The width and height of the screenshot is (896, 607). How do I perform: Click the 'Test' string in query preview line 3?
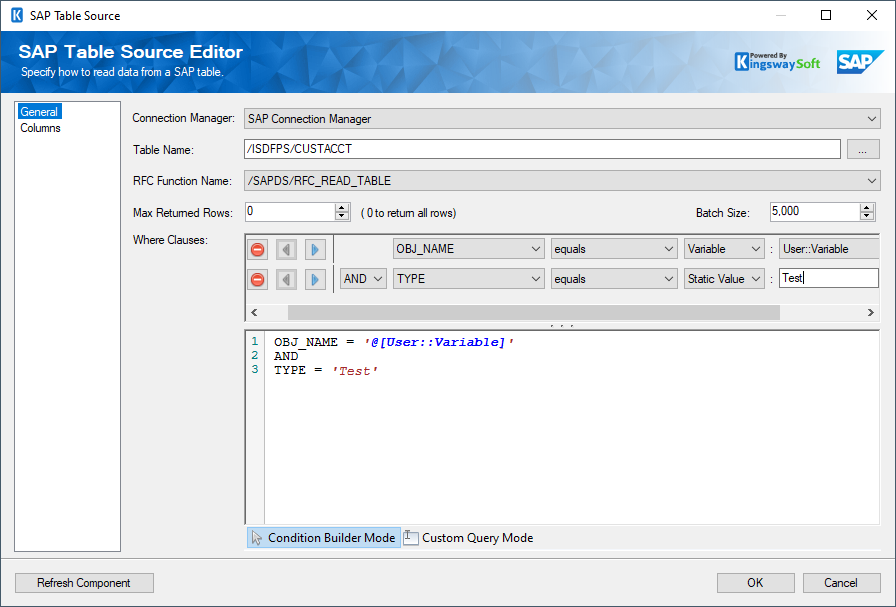355,371
